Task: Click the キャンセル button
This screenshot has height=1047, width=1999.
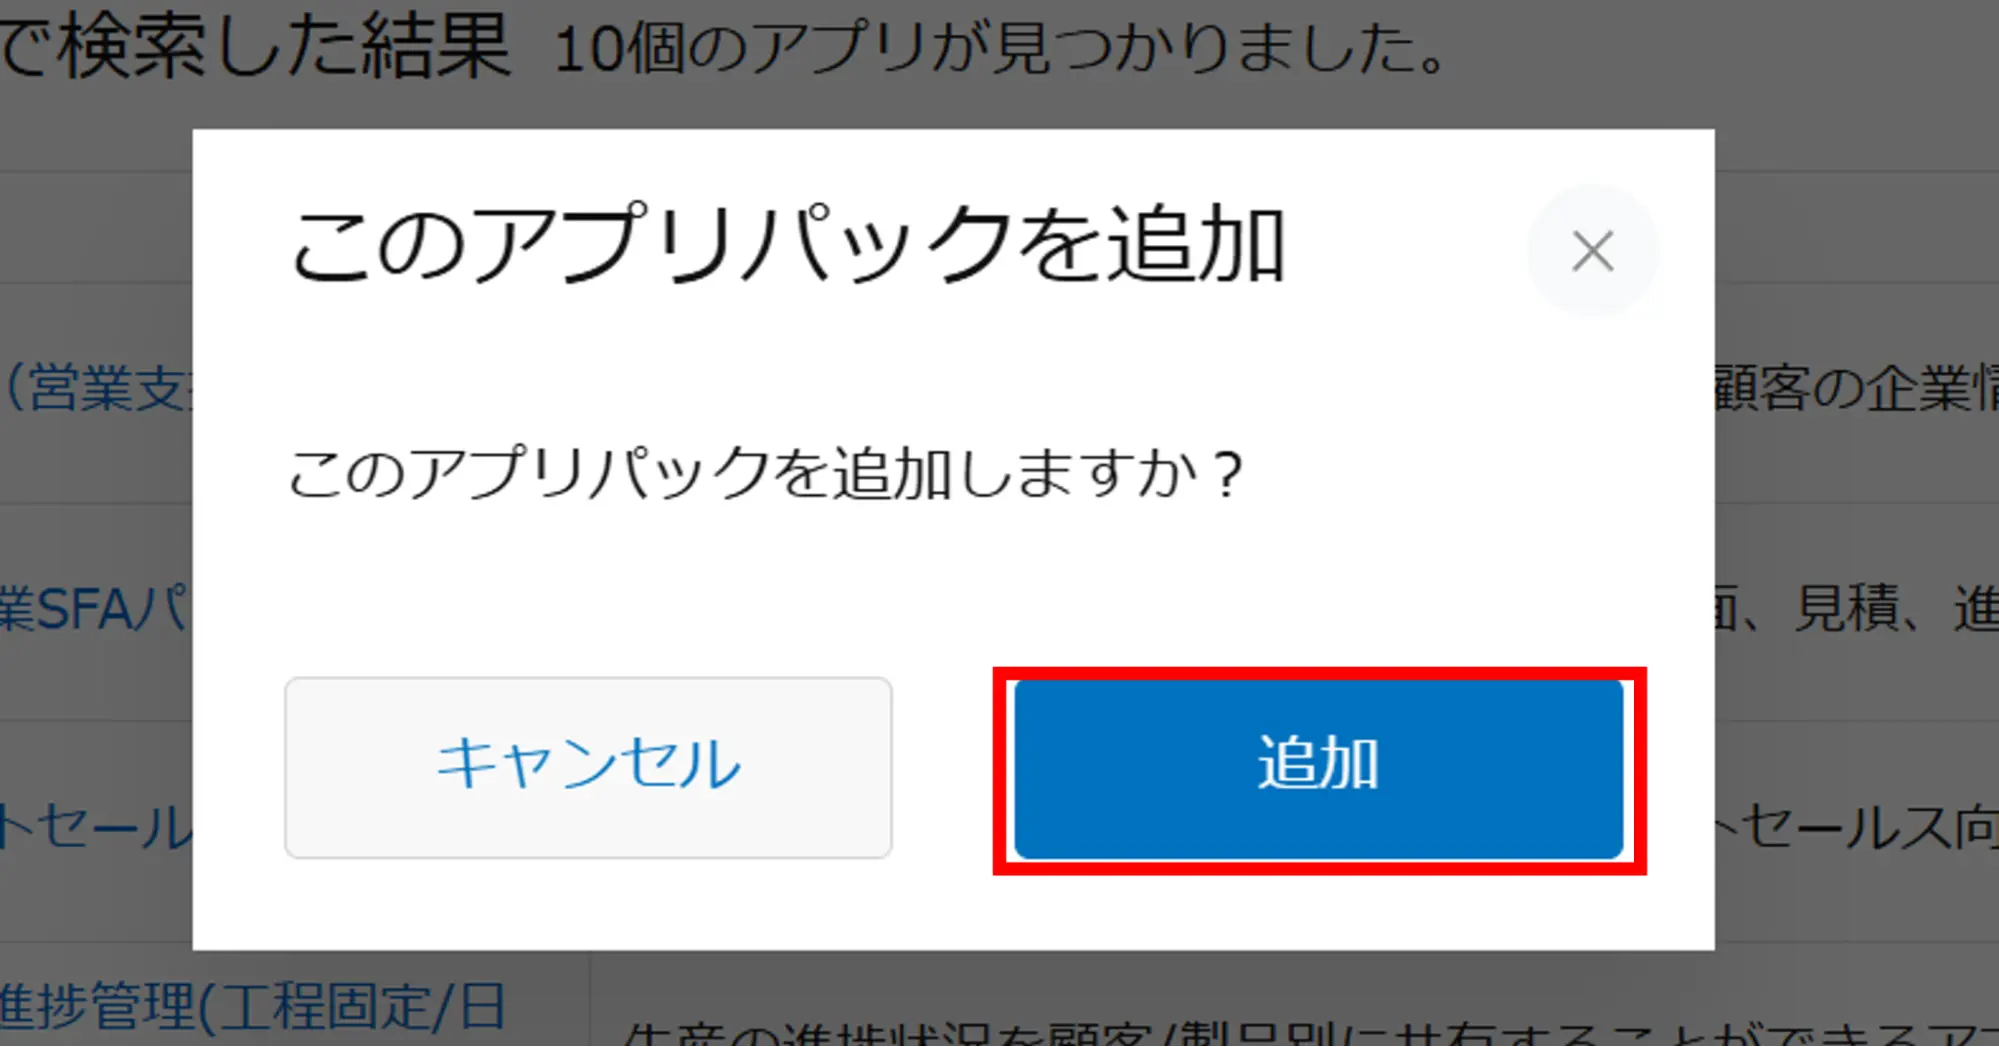Action: click(x=588, y=767)
